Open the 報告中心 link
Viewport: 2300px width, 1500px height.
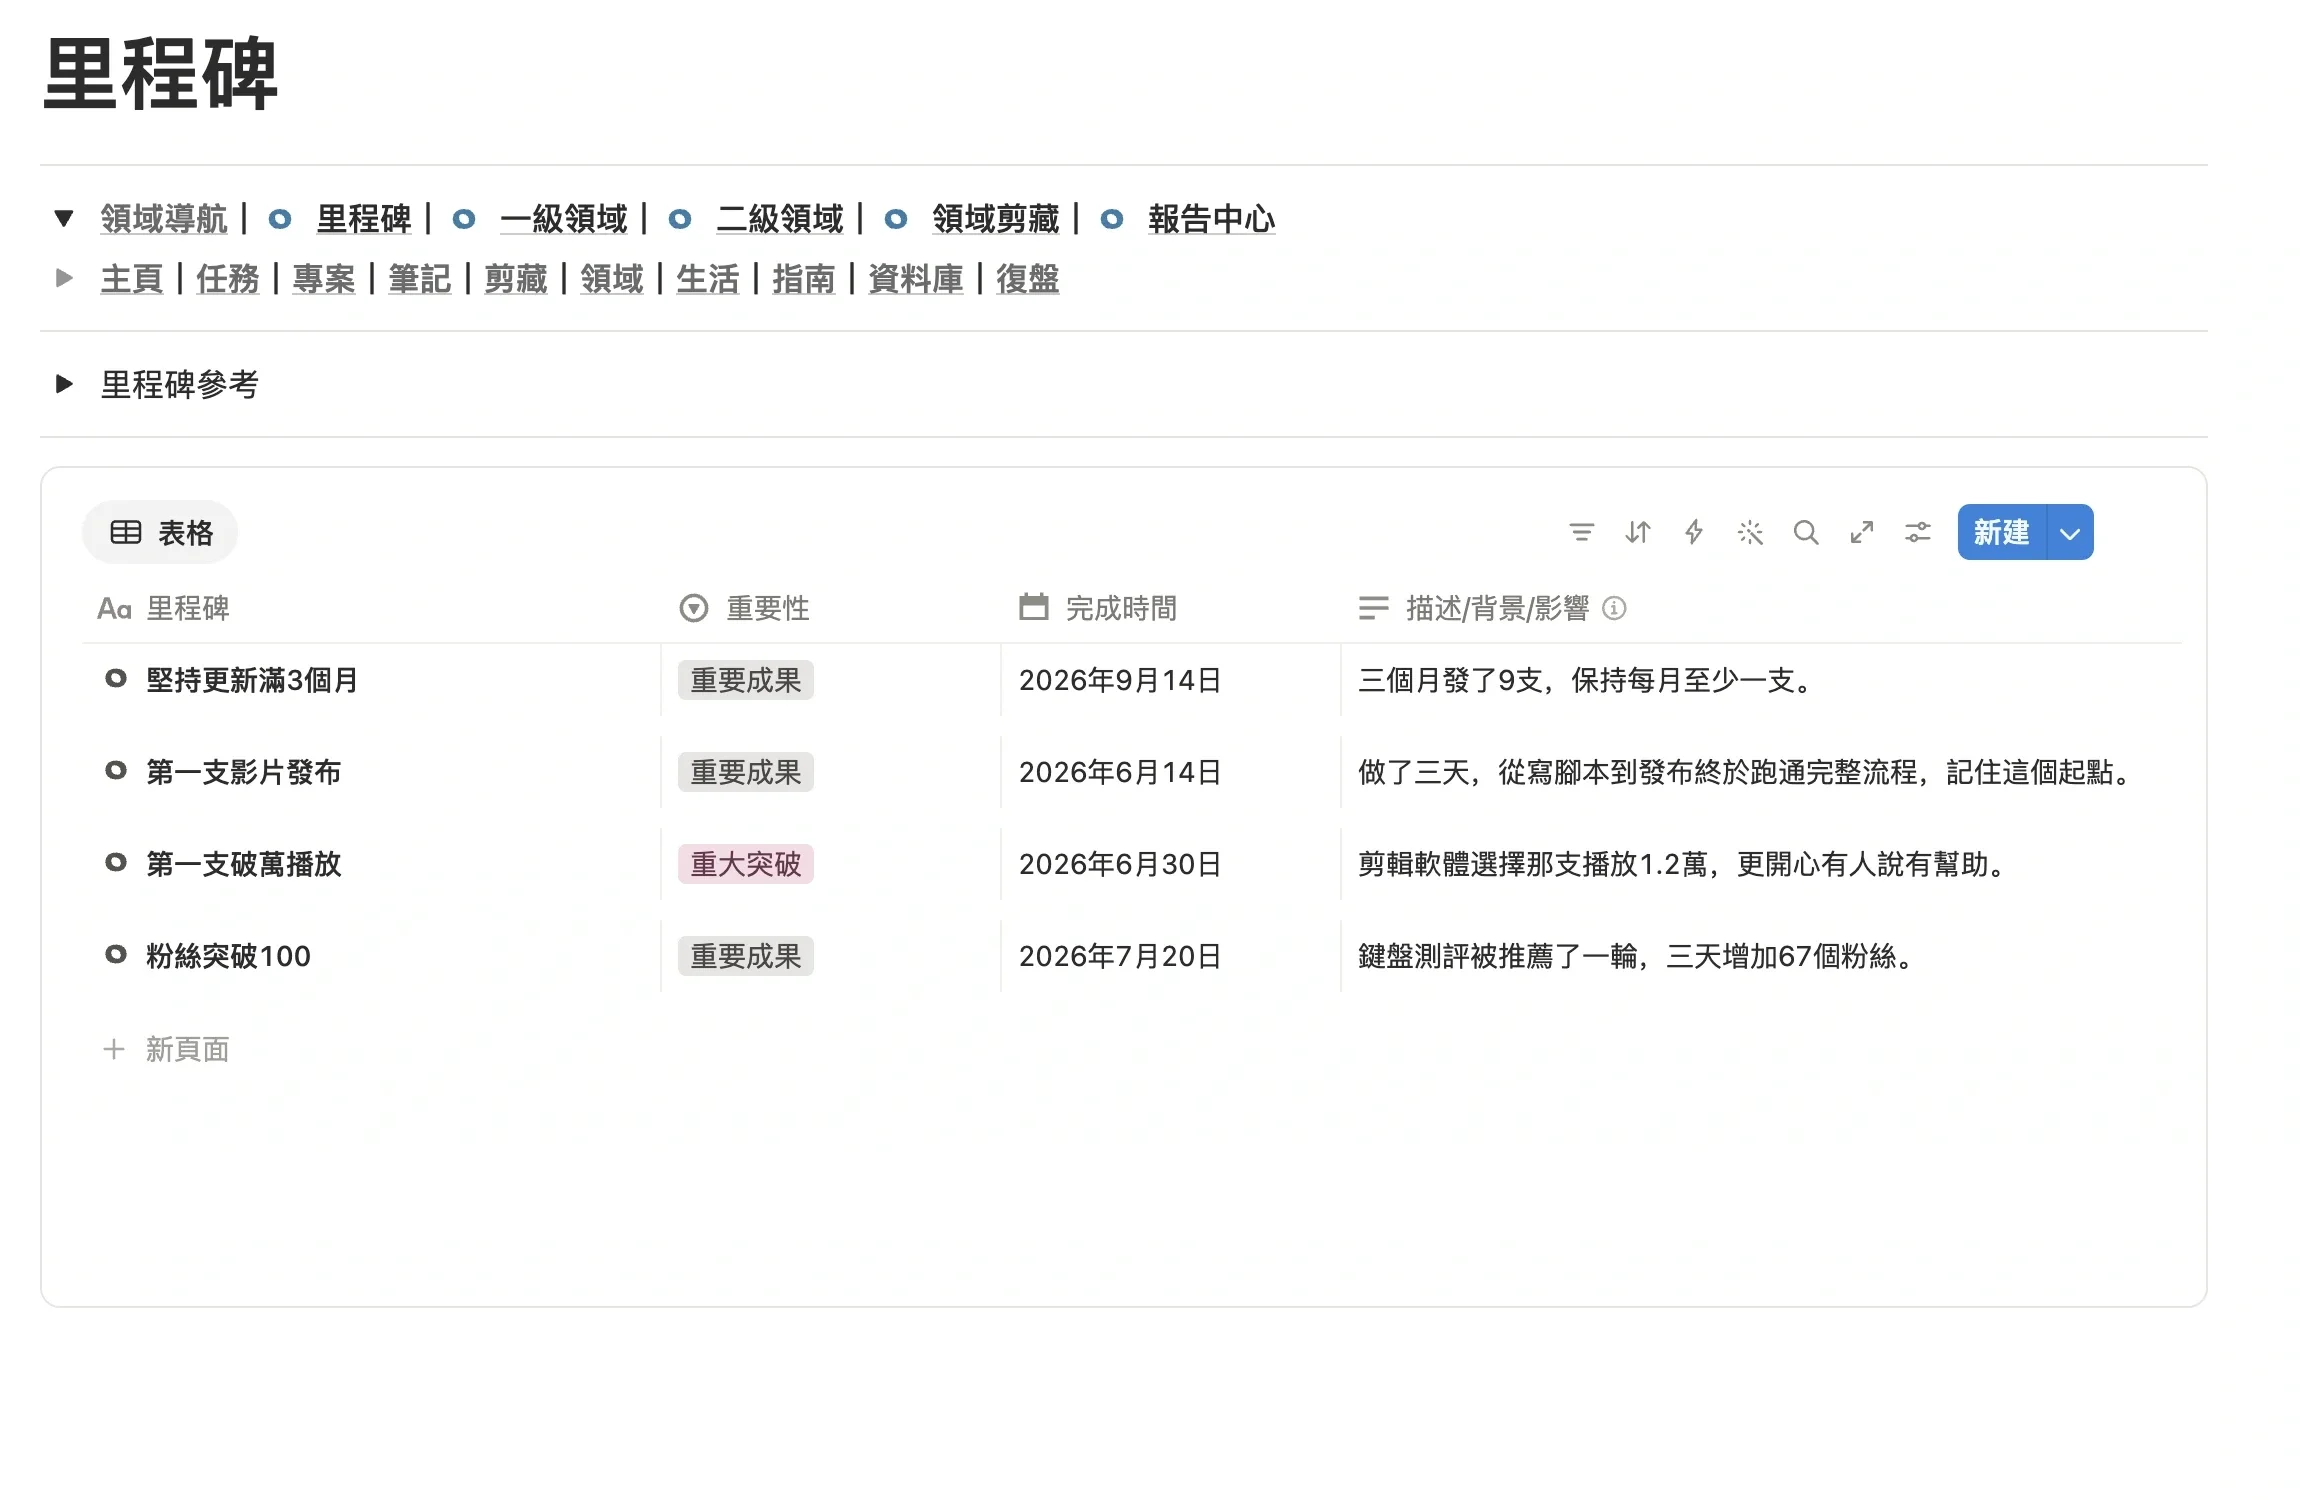coord(1212,219)
